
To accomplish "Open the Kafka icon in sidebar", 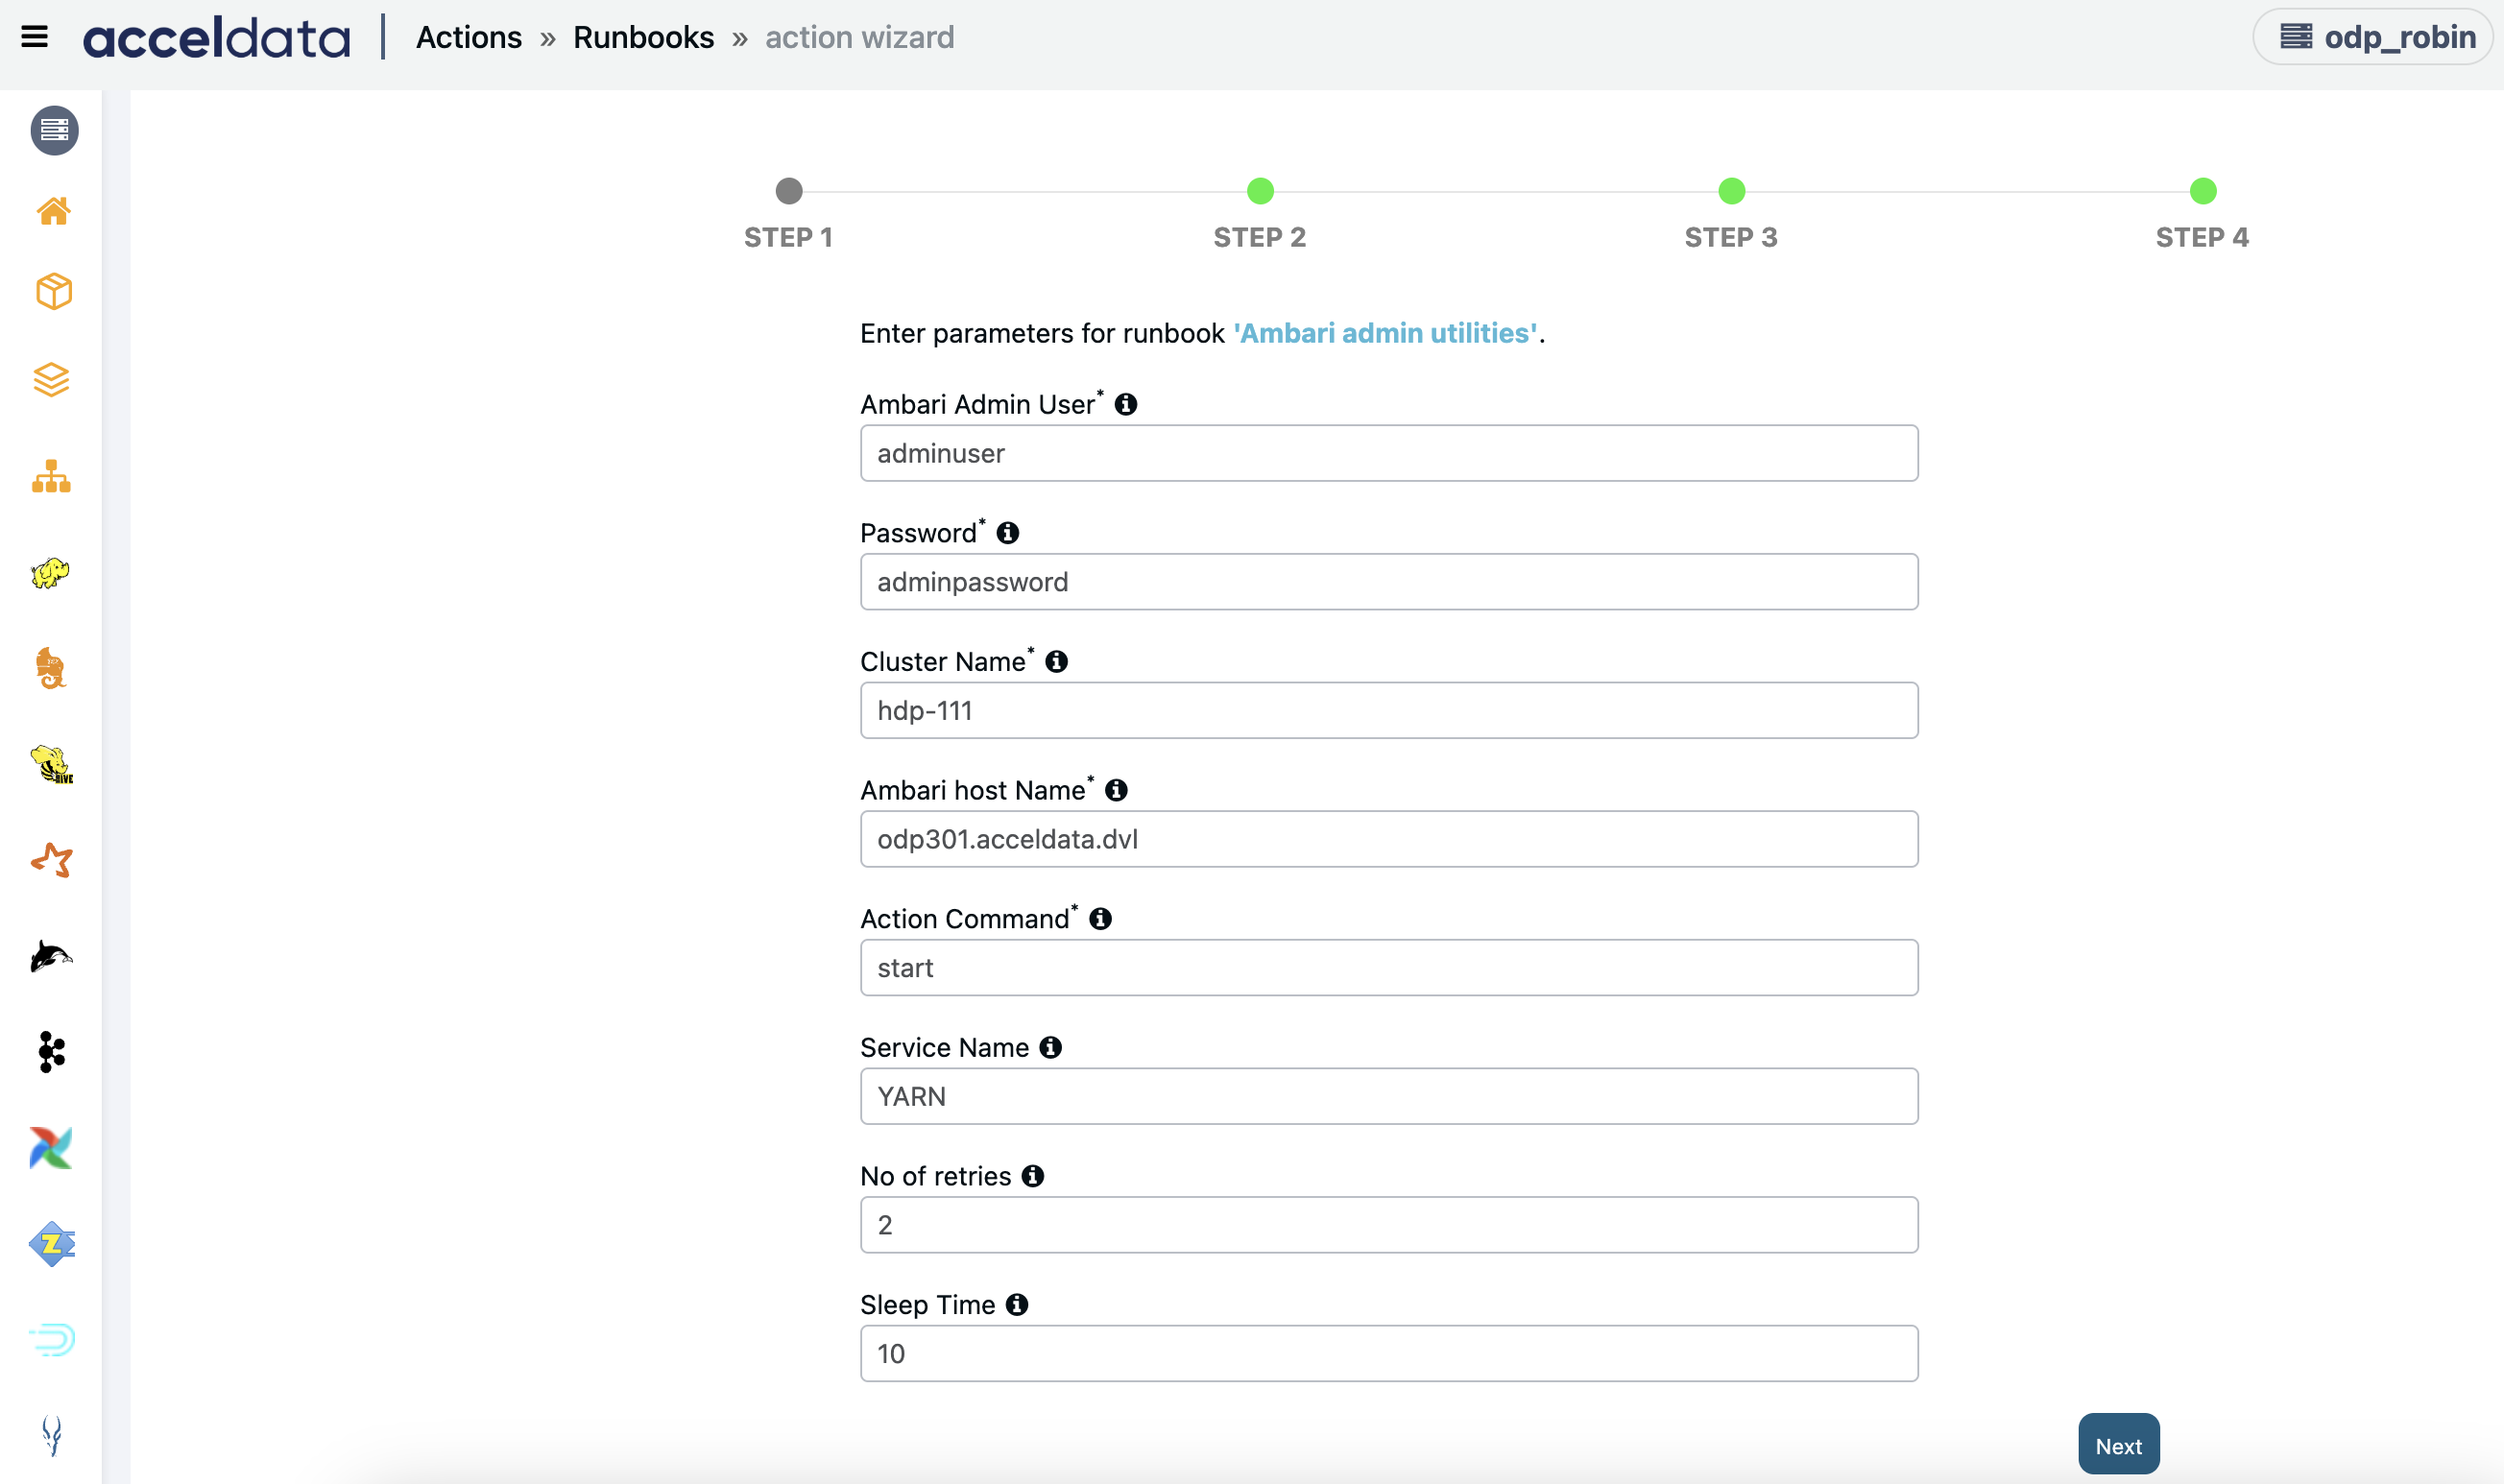I will tap(51, 1052).
